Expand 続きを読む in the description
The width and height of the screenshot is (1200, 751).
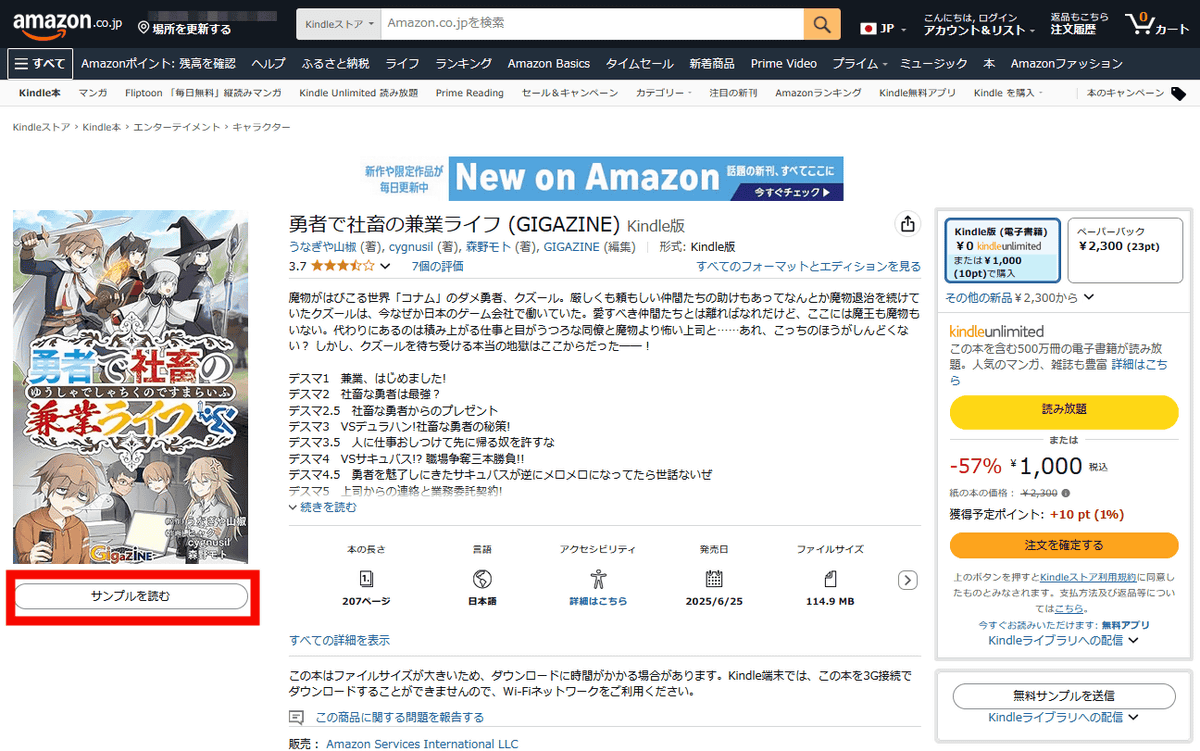pos(322,507)
